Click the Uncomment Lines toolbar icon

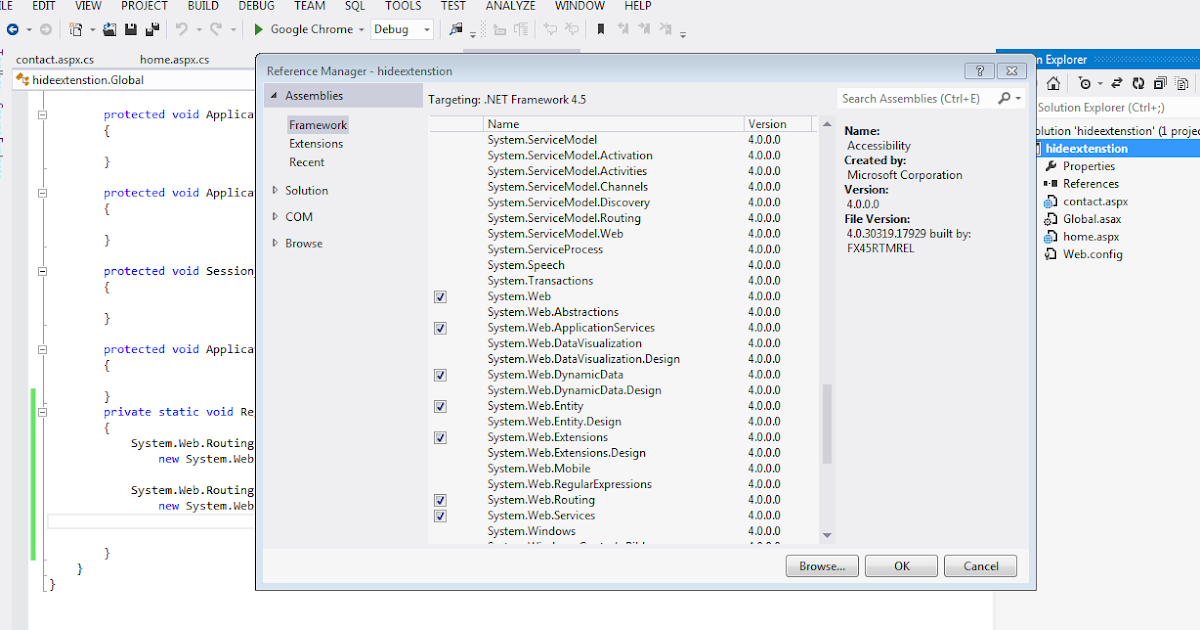(572, 30)
